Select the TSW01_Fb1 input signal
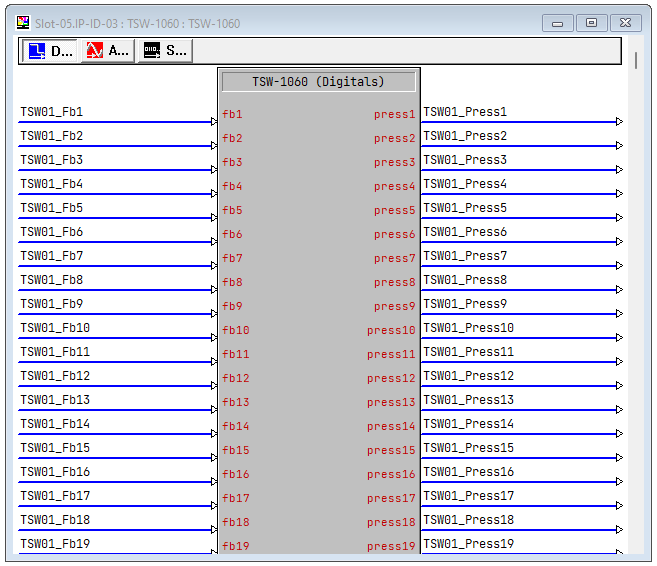Viewport: 657px width, 566px height. point(52,113)
